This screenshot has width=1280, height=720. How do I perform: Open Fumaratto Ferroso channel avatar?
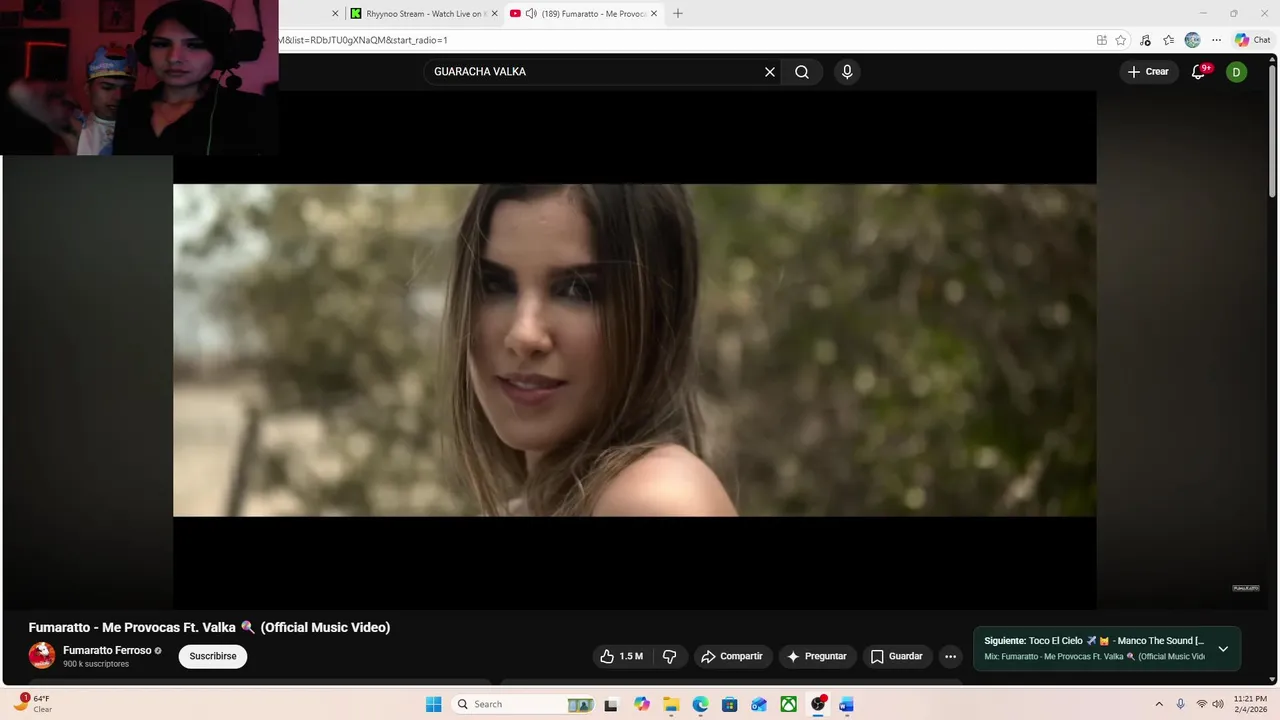pos(42,656)
